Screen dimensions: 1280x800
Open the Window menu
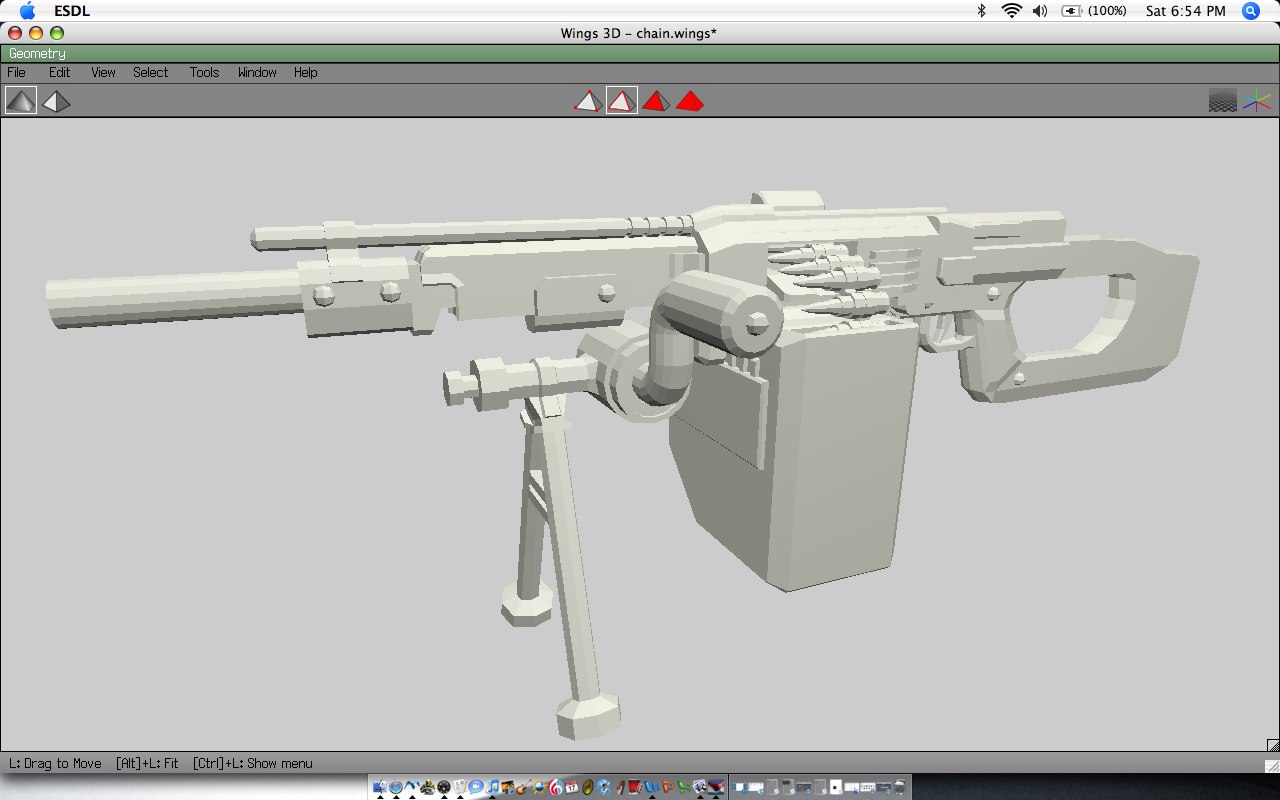[x=256, y=72]
